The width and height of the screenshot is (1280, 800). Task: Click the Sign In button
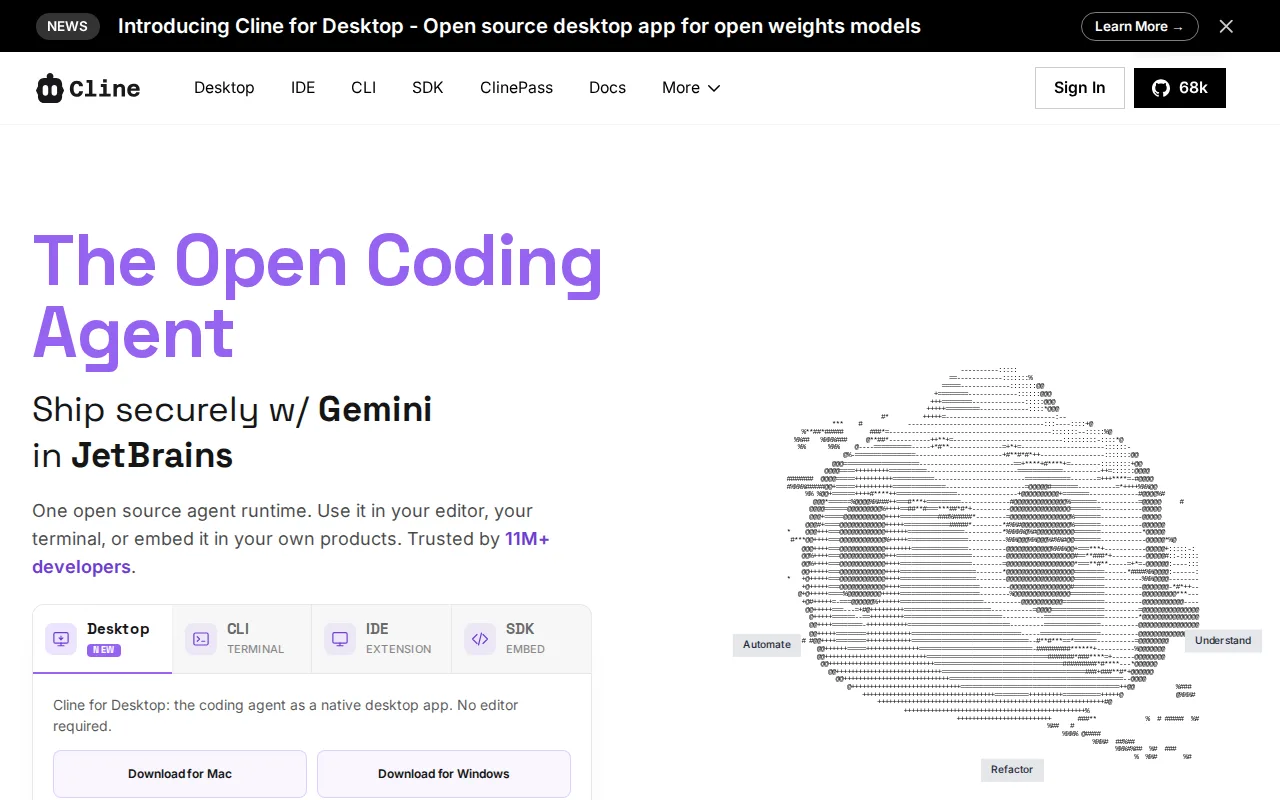pyautogui.click(x=1080, y=88)
